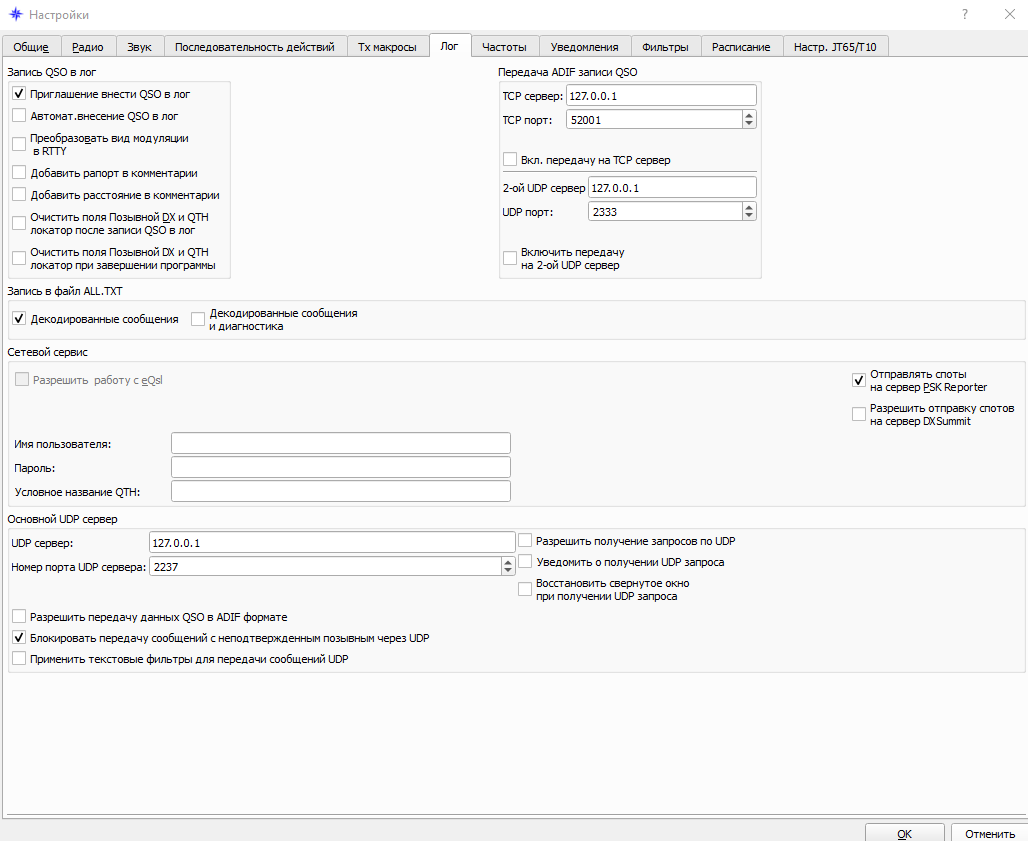Uncheck Блокировать передачу сообщений с неподтвержденным позывным

coord(19,638)
